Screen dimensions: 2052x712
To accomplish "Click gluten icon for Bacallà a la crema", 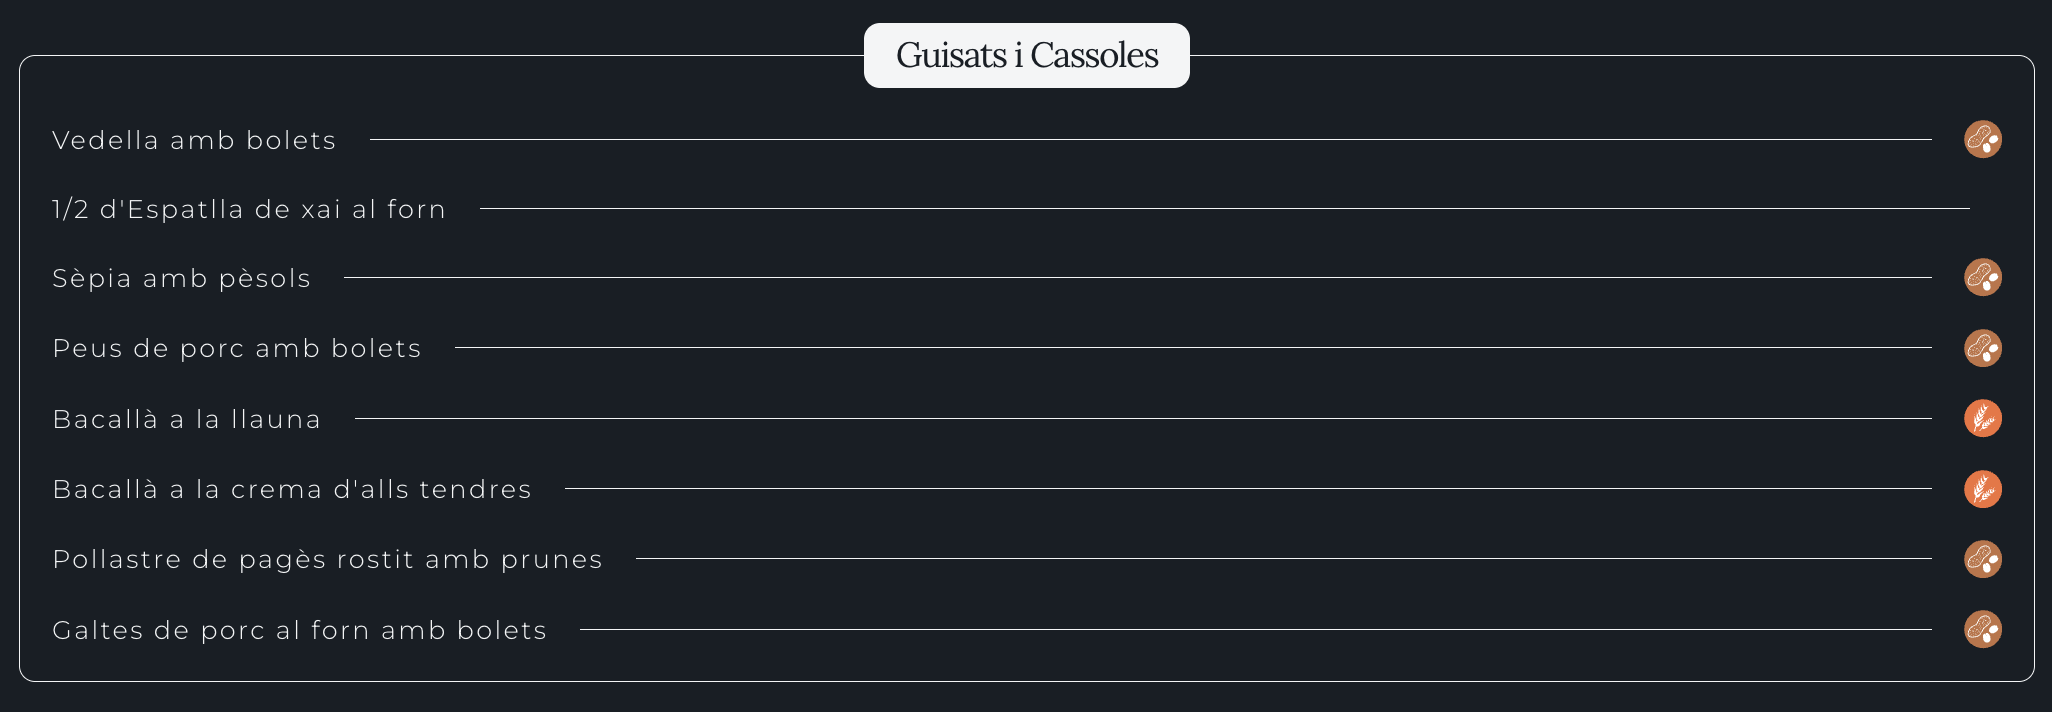I will (1982, 489).
